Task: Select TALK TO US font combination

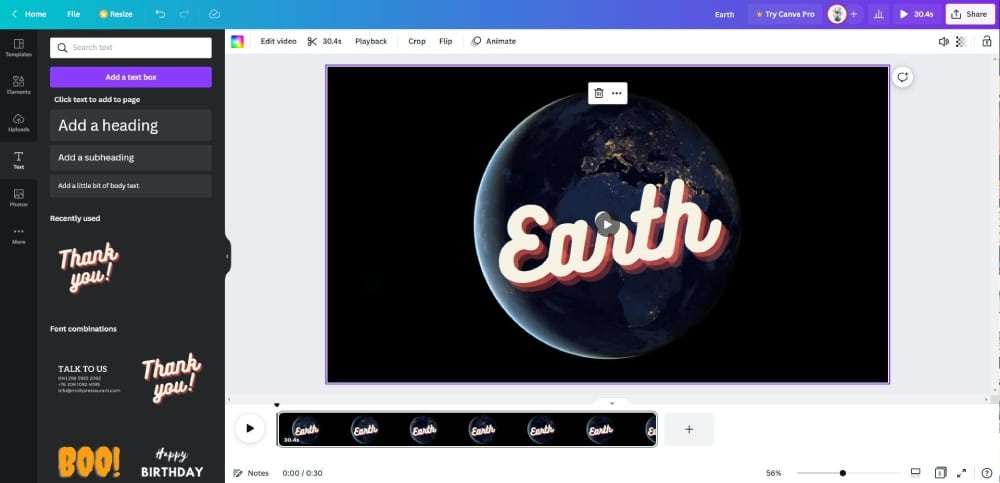Action: 89,378
